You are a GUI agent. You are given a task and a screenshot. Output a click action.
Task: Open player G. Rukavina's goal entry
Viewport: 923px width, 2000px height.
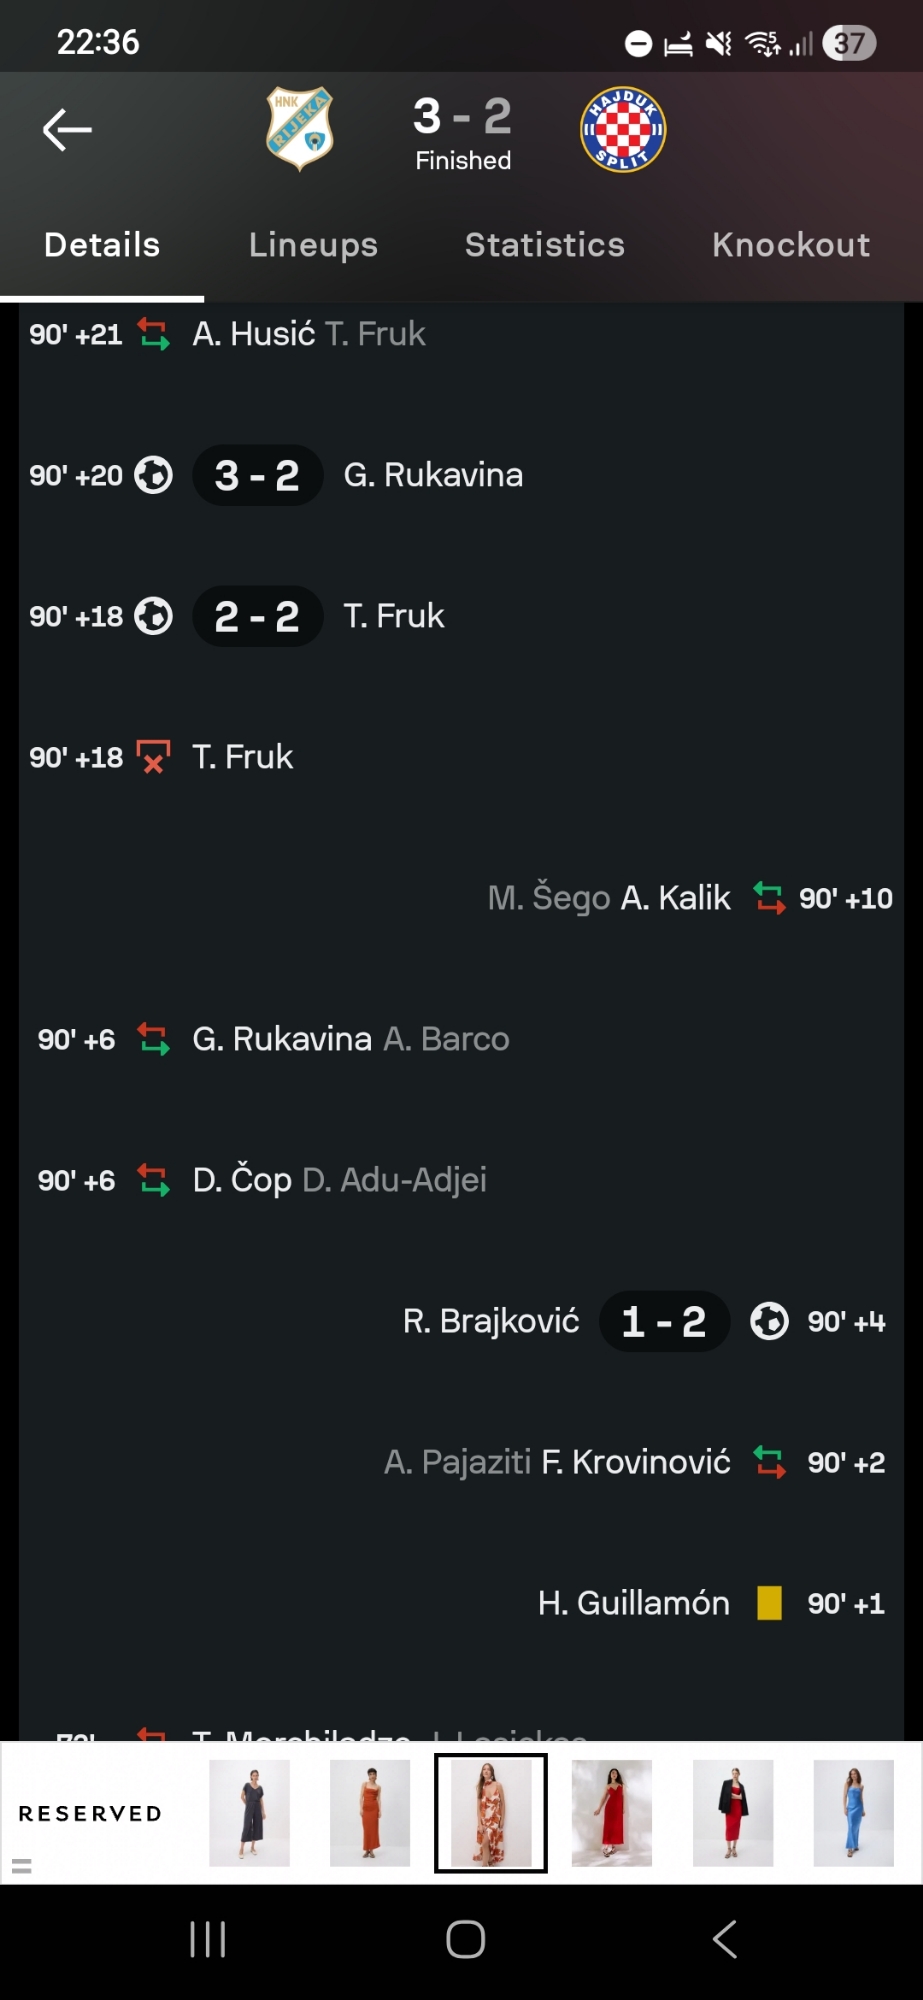pyautogui.click(x=433, y=475)
